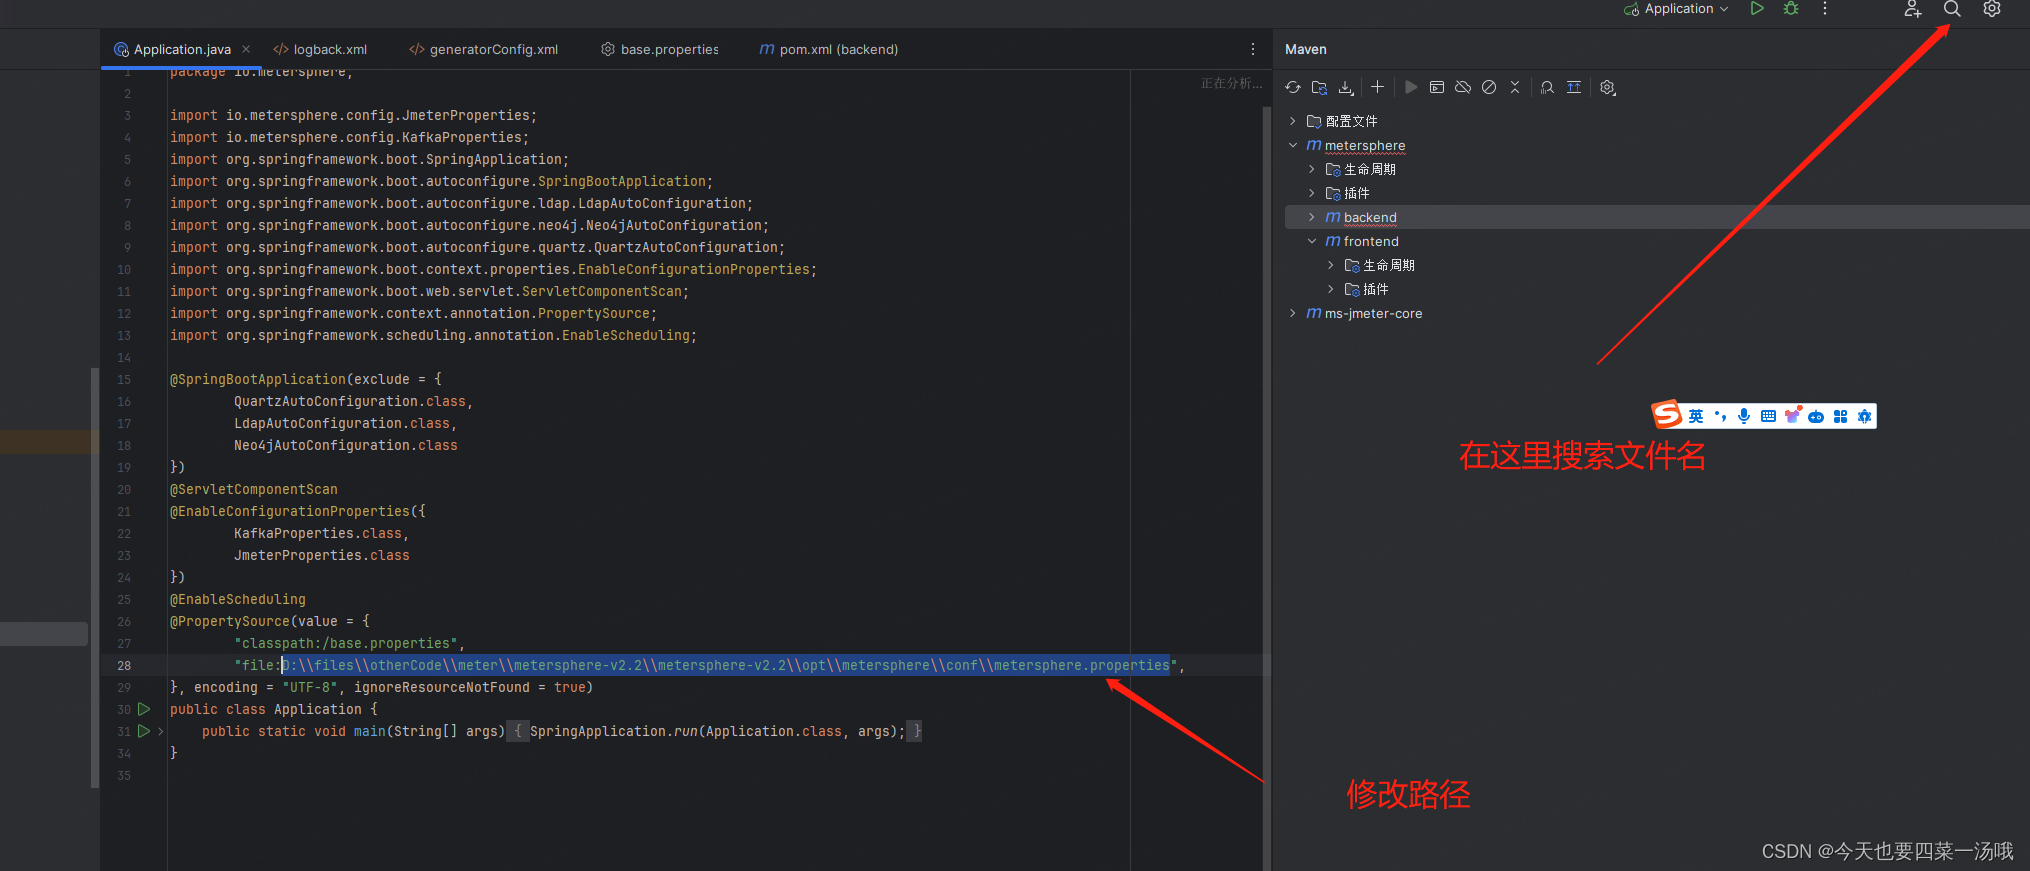Open Maven analyze dependencies icon

(1547, 87)
